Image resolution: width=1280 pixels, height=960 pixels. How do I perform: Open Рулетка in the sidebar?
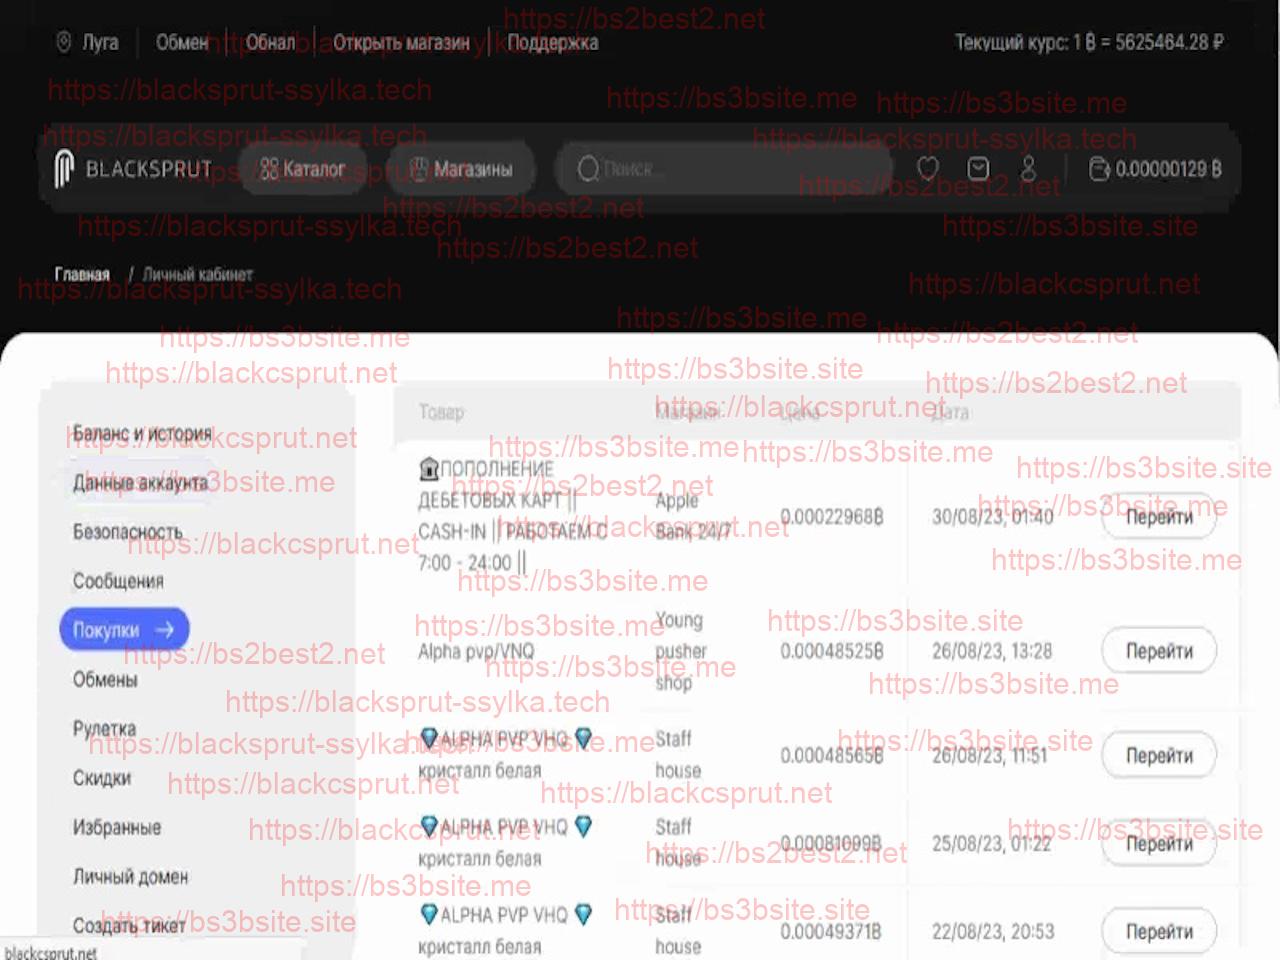104,728
